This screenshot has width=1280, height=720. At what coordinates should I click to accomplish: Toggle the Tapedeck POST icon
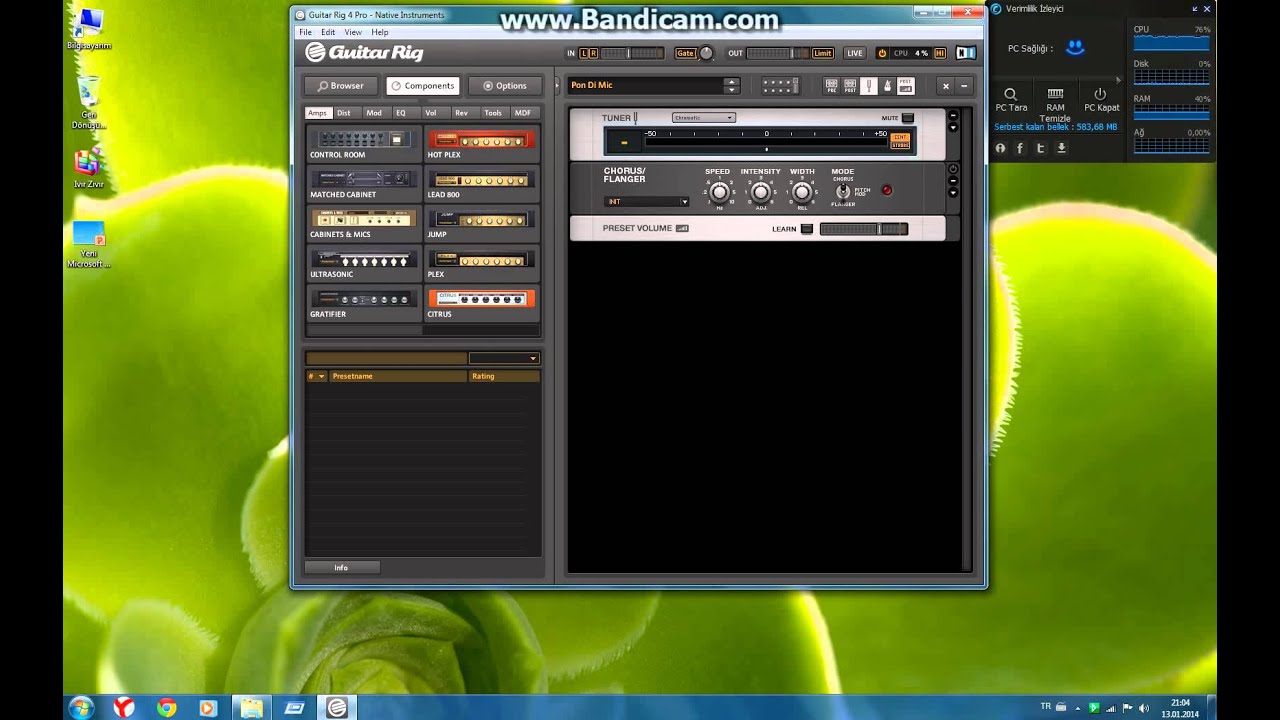coord(850,86)
